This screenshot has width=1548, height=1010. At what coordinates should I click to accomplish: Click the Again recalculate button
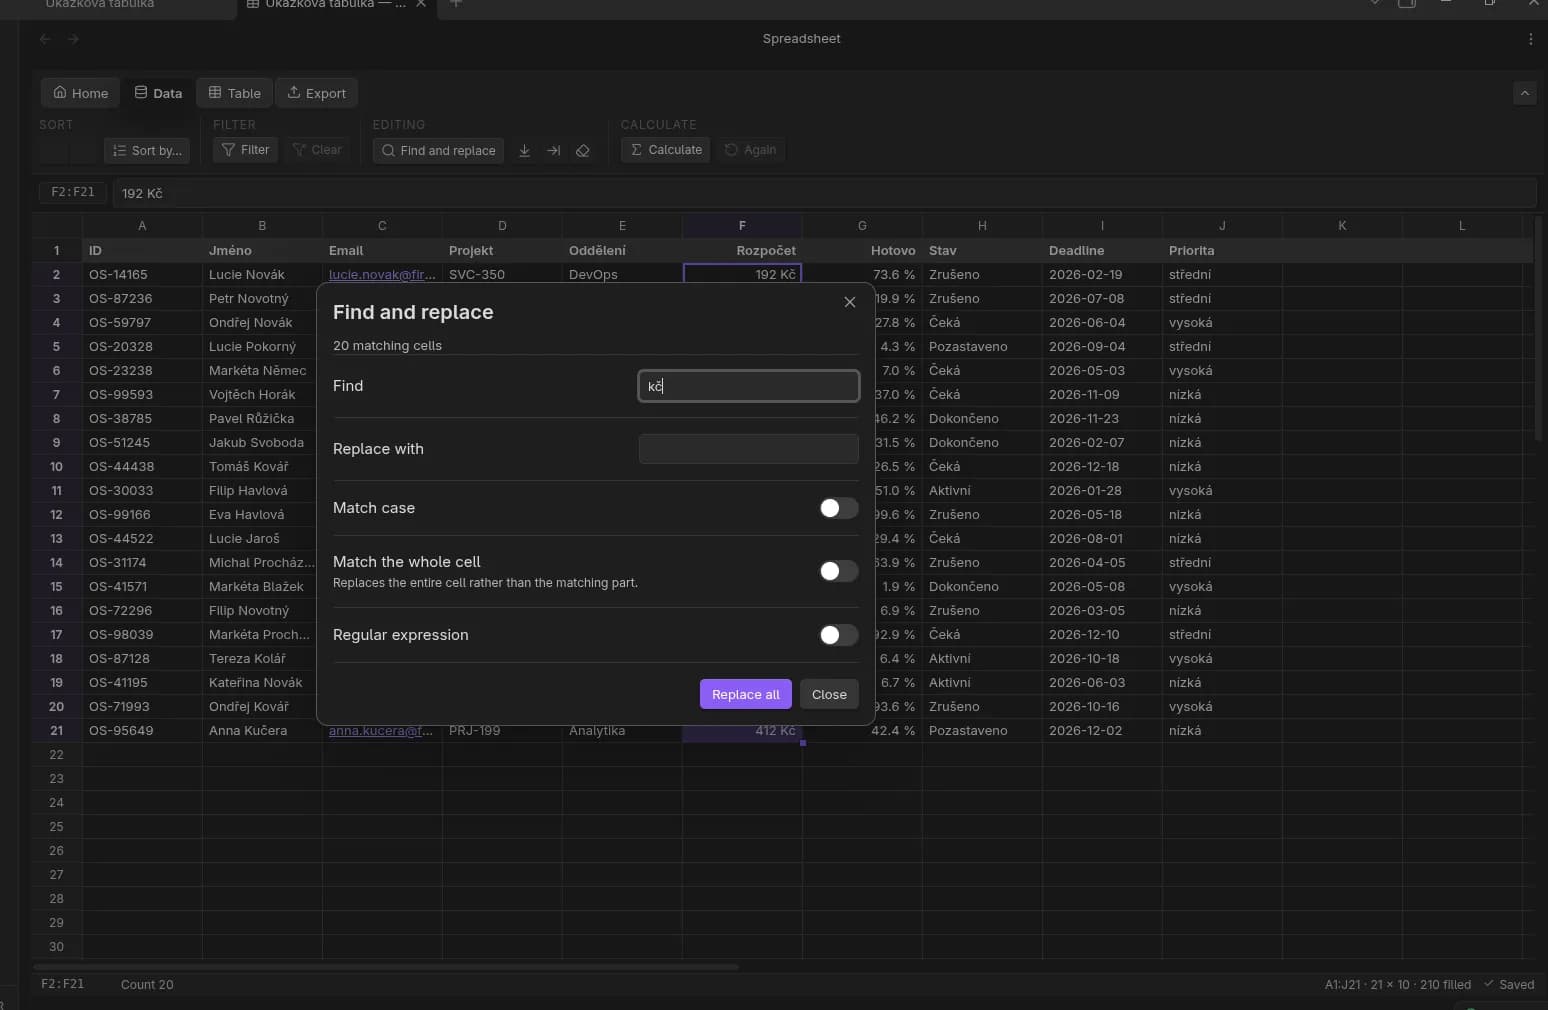pyautogui.click(x=750, y=150)
